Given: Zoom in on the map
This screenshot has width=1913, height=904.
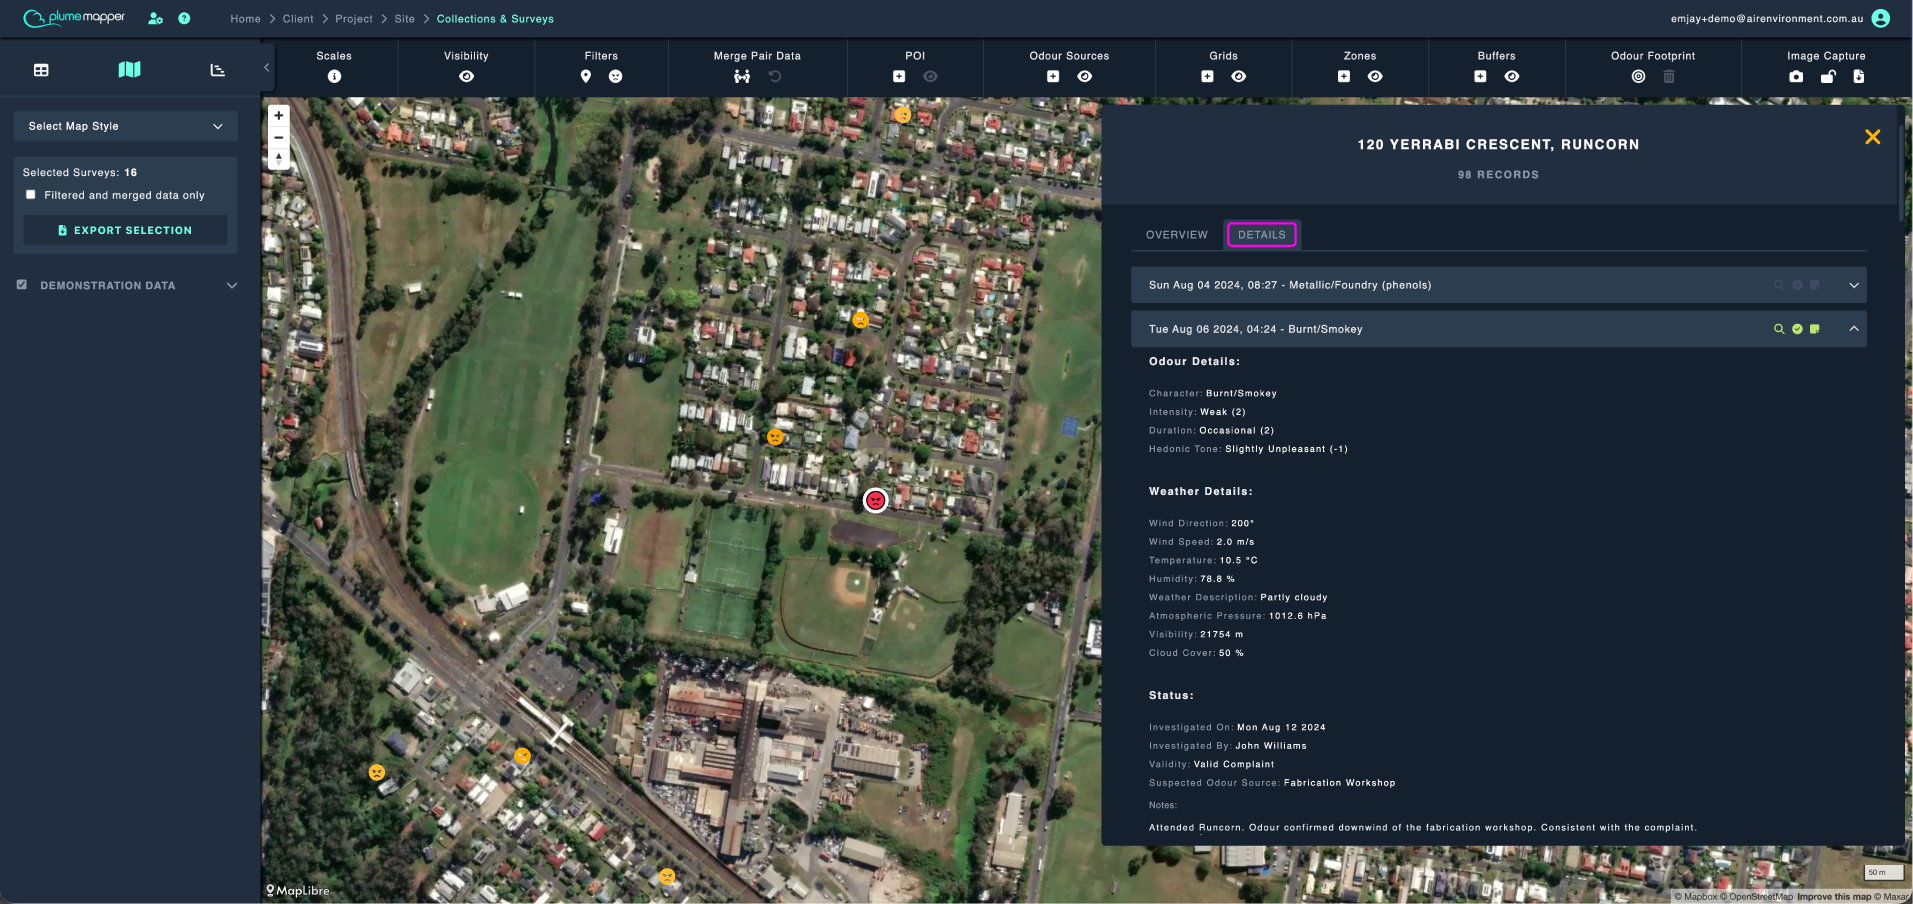Looking at the screenshot, I should pyautogui.click(x=279, y=116).
